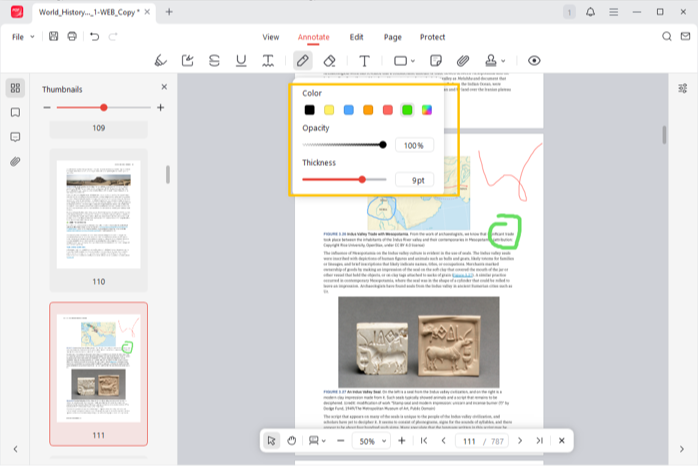
Task: Activate the Hand pan tool
Action: pyautogui.click(x=292, y=441)
